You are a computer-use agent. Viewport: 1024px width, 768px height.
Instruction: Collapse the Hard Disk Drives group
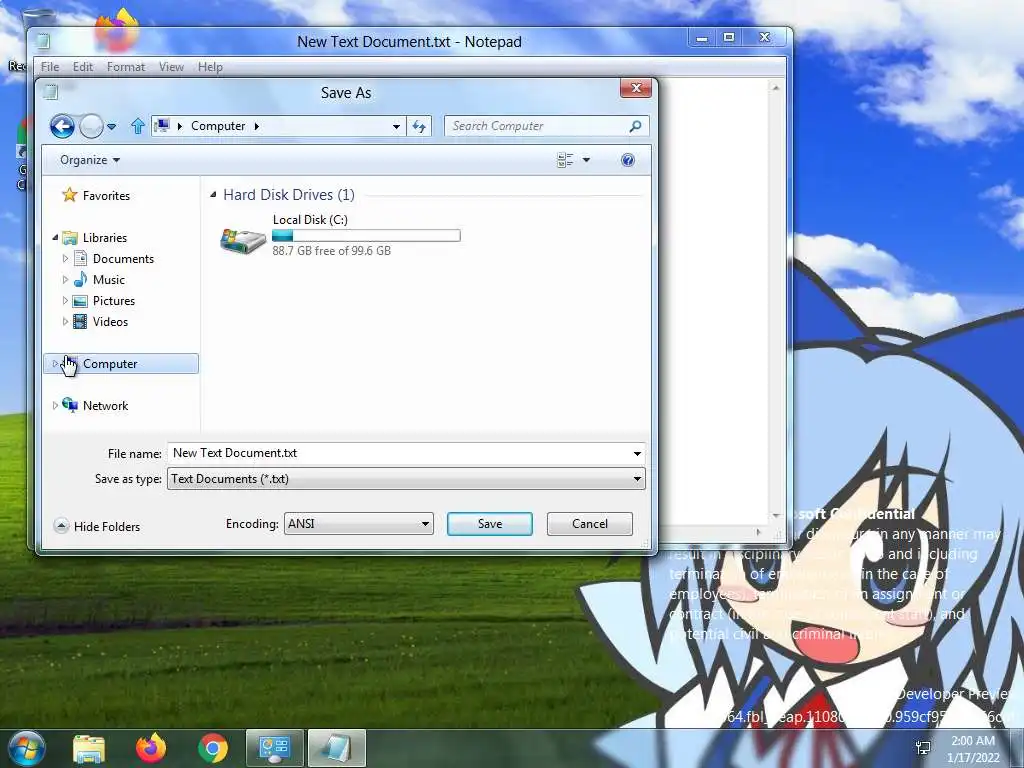coord(213,195)
